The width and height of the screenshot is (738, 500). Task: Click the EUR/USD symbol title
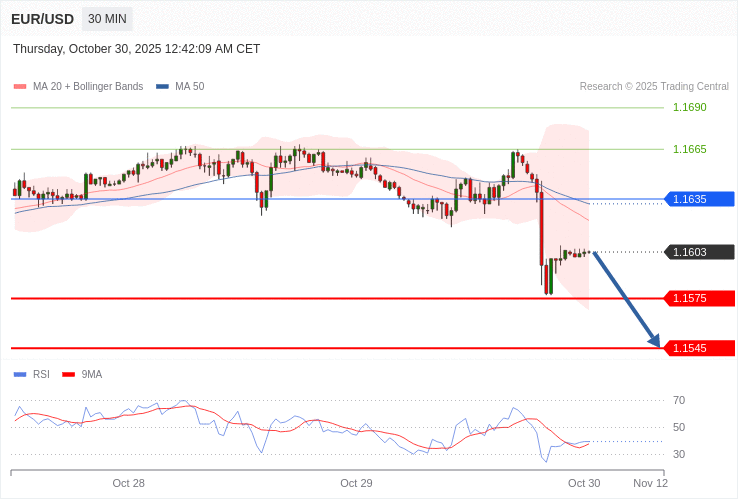click(42, 19)
